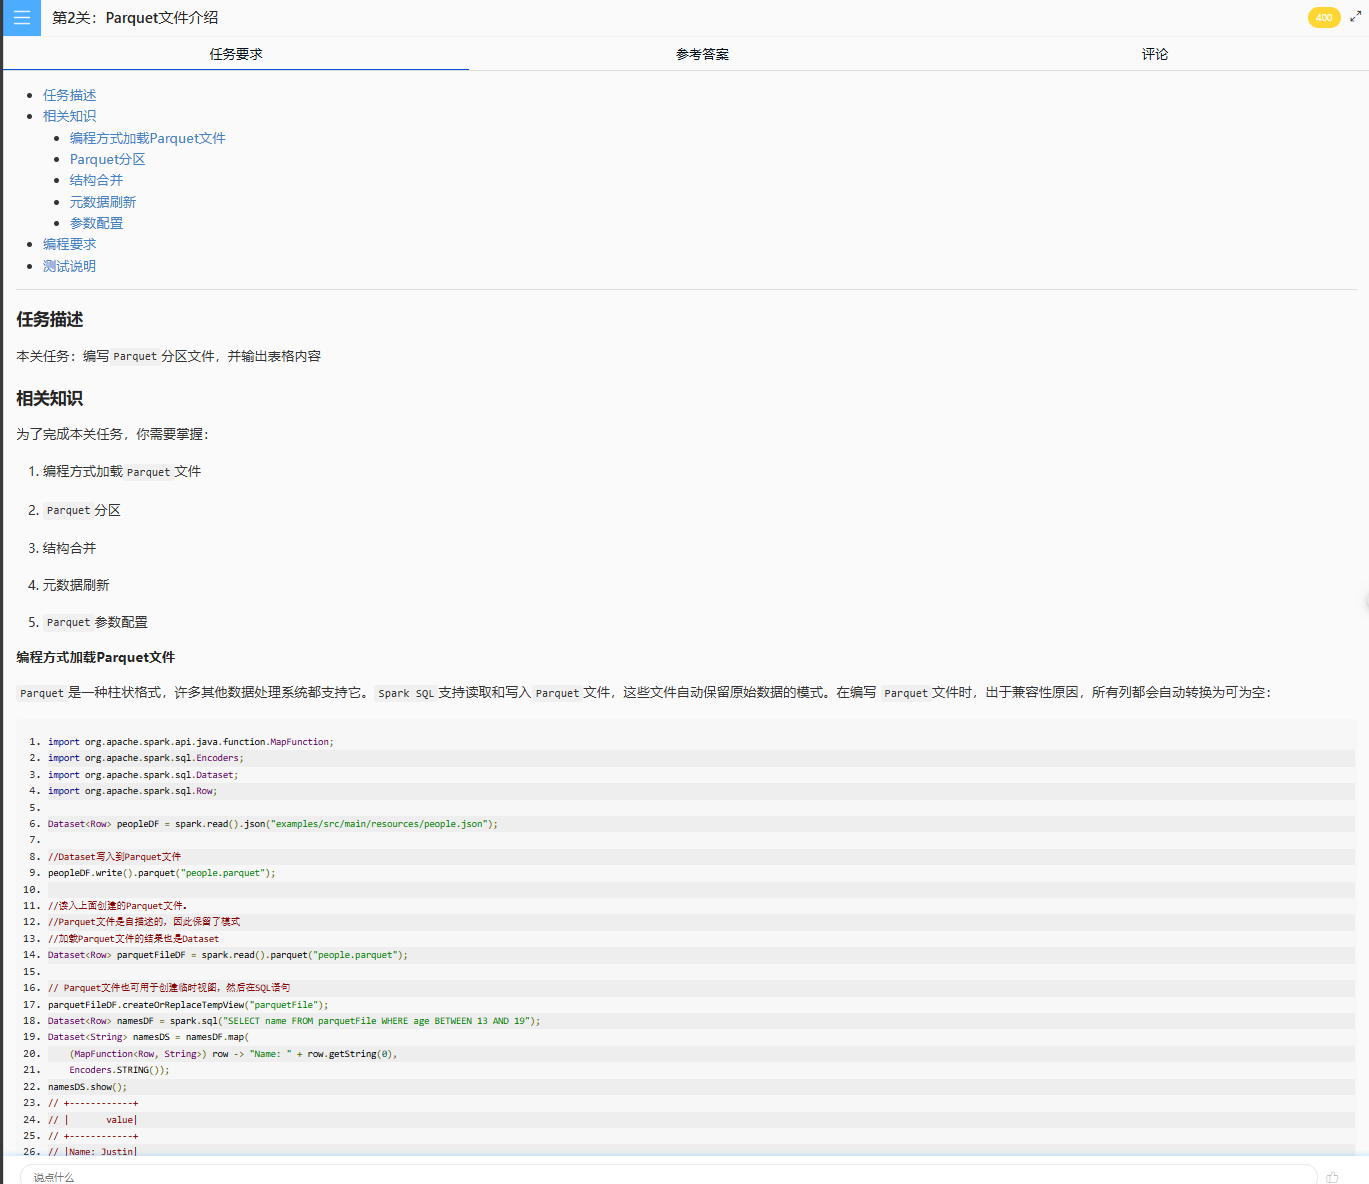Navigate to the 结构合并 contents link
The image size is (1369, 1184).
point(96,180)
